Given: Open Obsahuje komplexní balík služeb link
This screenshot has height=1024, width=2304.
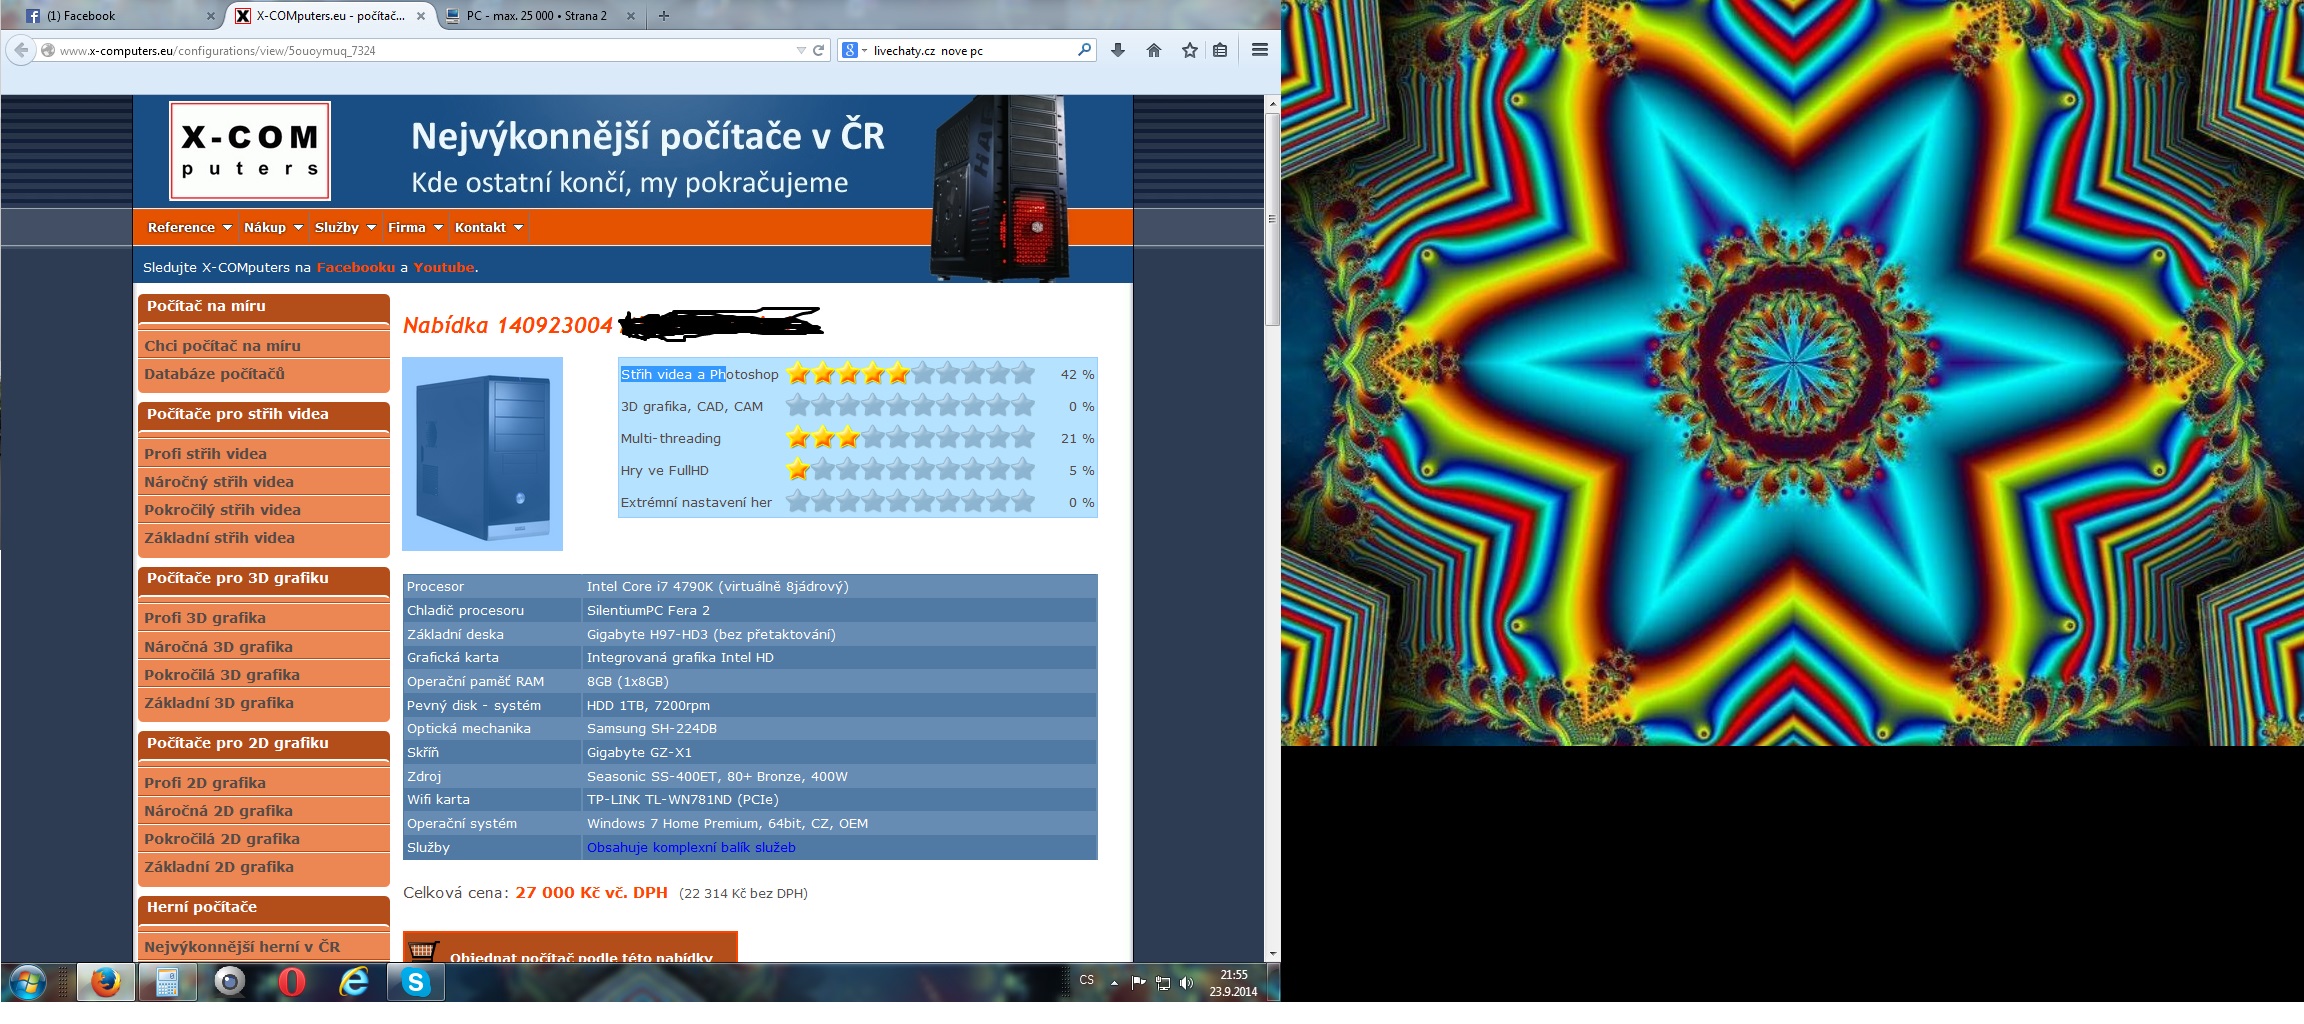Looking at the screenshot, I should tap(691, 848).
